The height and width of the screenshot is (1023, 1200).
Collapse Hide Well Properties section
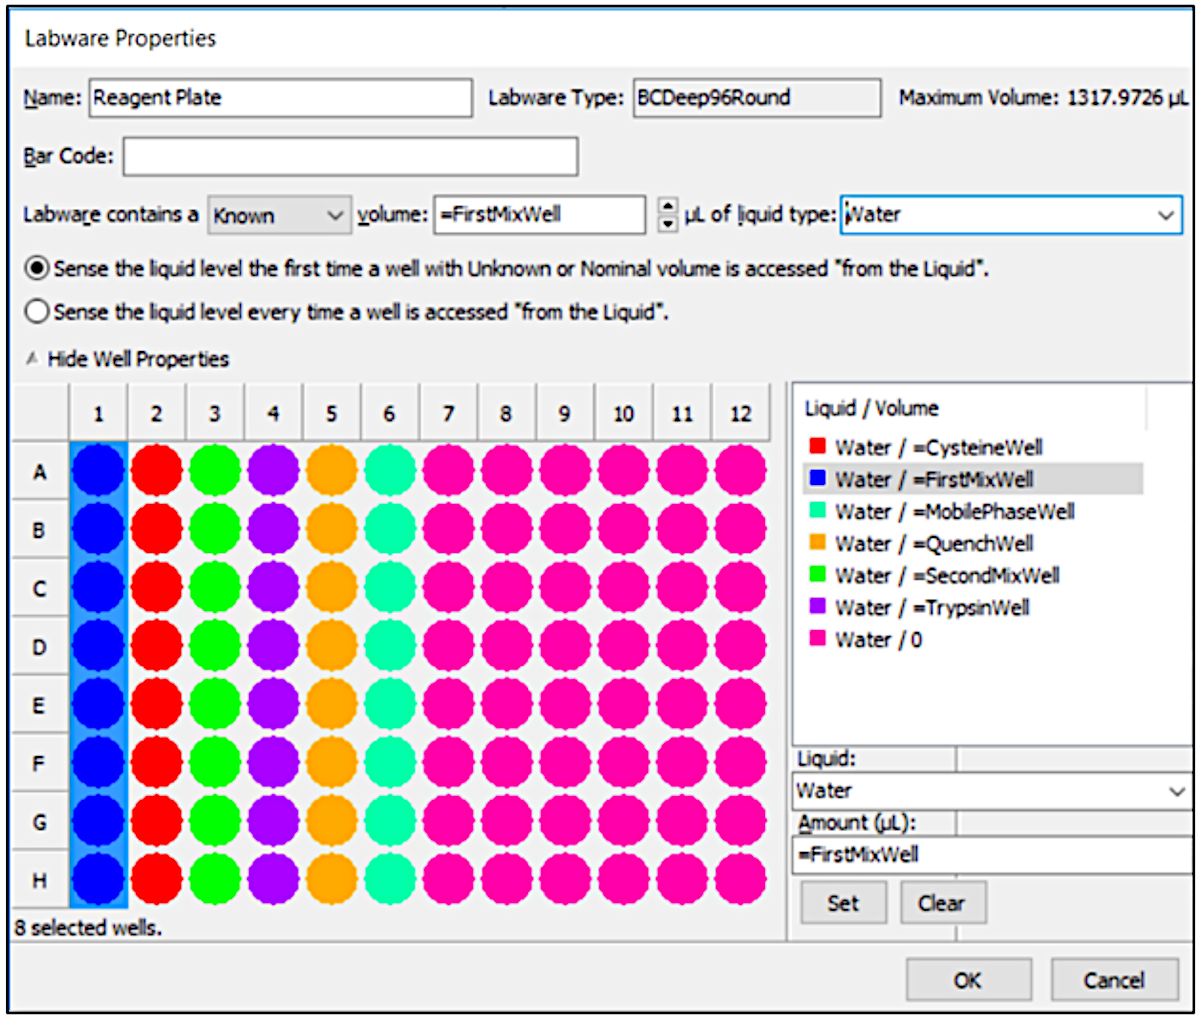pyautogui.click(x=127, y=359)
